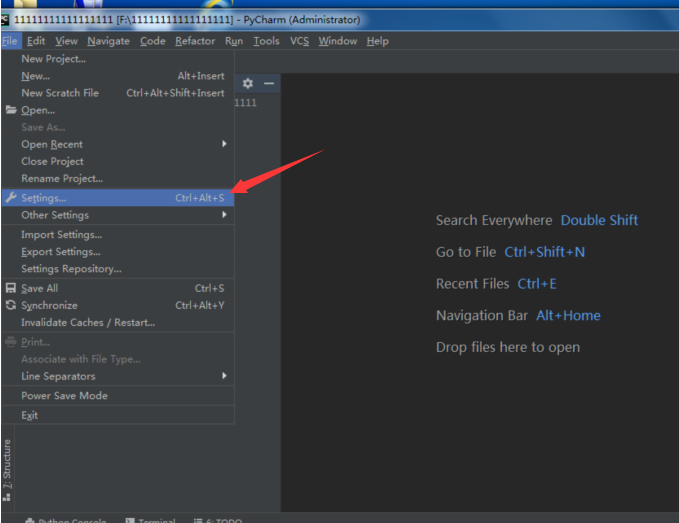Expand the Open Recent submenu arrow
The width and height of the screenshot is (679, 523).
[224, 144]
